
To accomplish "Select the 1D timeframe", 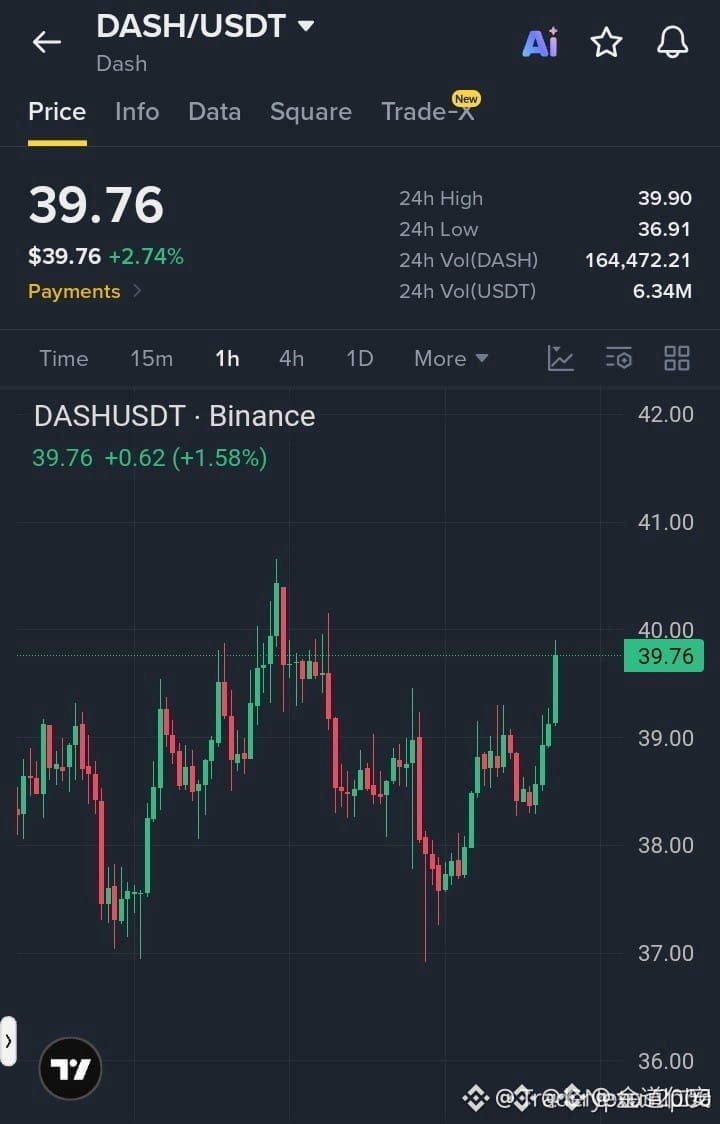I will tap(359, 358).
